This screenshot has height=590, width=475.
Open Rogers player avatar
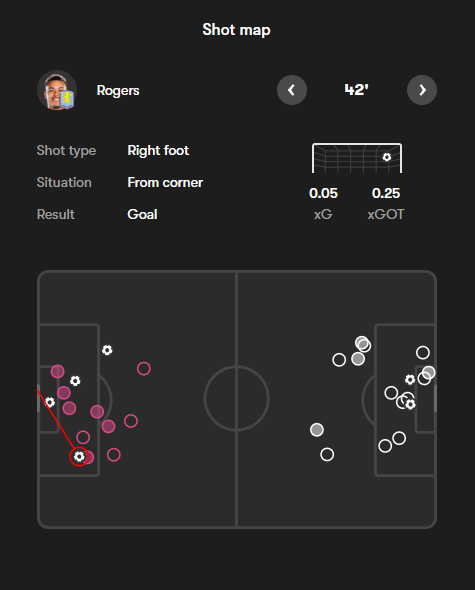point(57,90)
